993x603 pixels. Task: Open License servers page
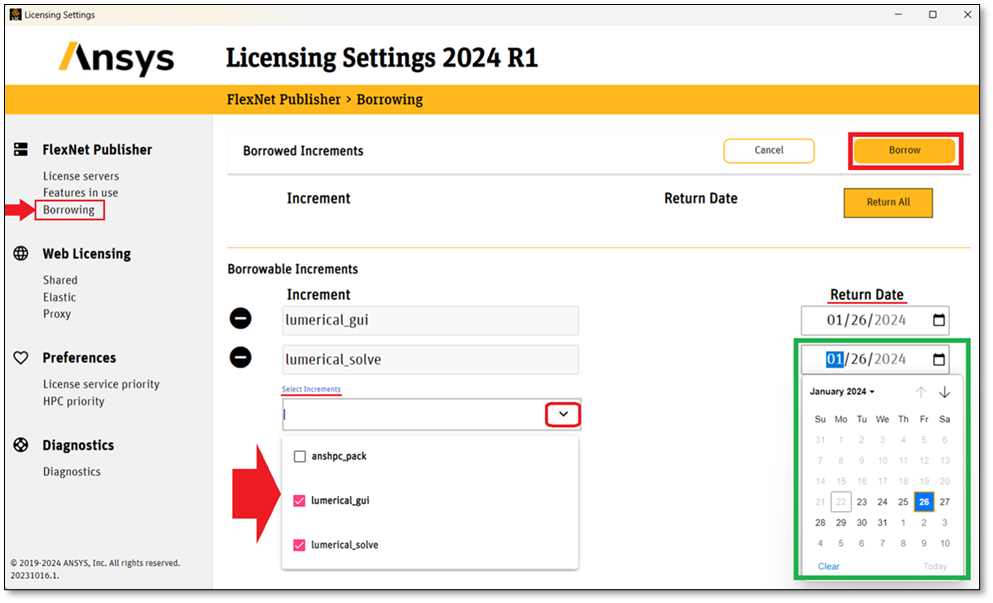pos(81,176)
